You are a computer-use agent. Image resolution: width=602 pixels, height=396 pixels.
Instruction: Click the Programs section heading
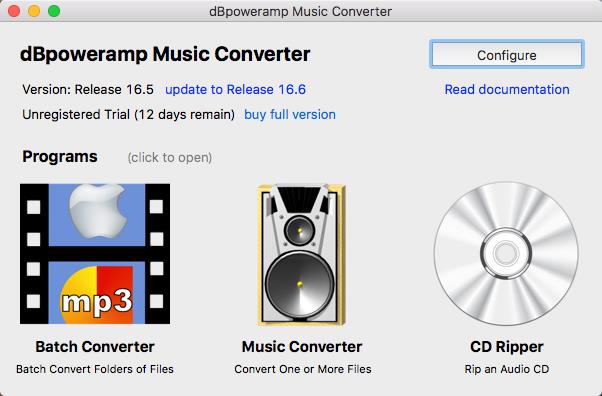60,156
